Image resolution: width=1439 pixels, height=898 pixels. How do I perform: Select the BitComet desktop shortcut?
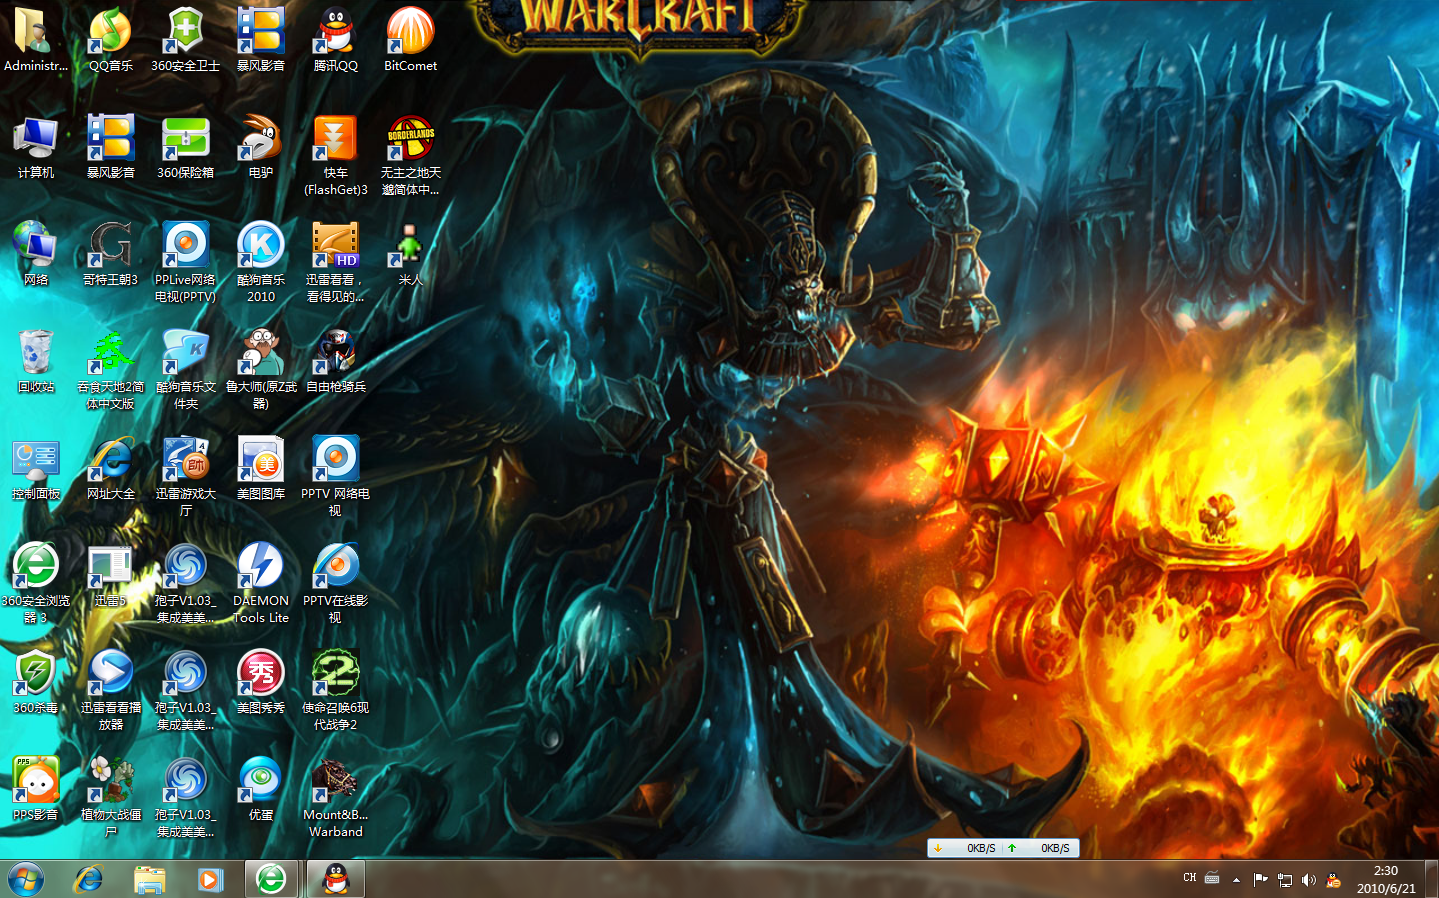[410, 40]
